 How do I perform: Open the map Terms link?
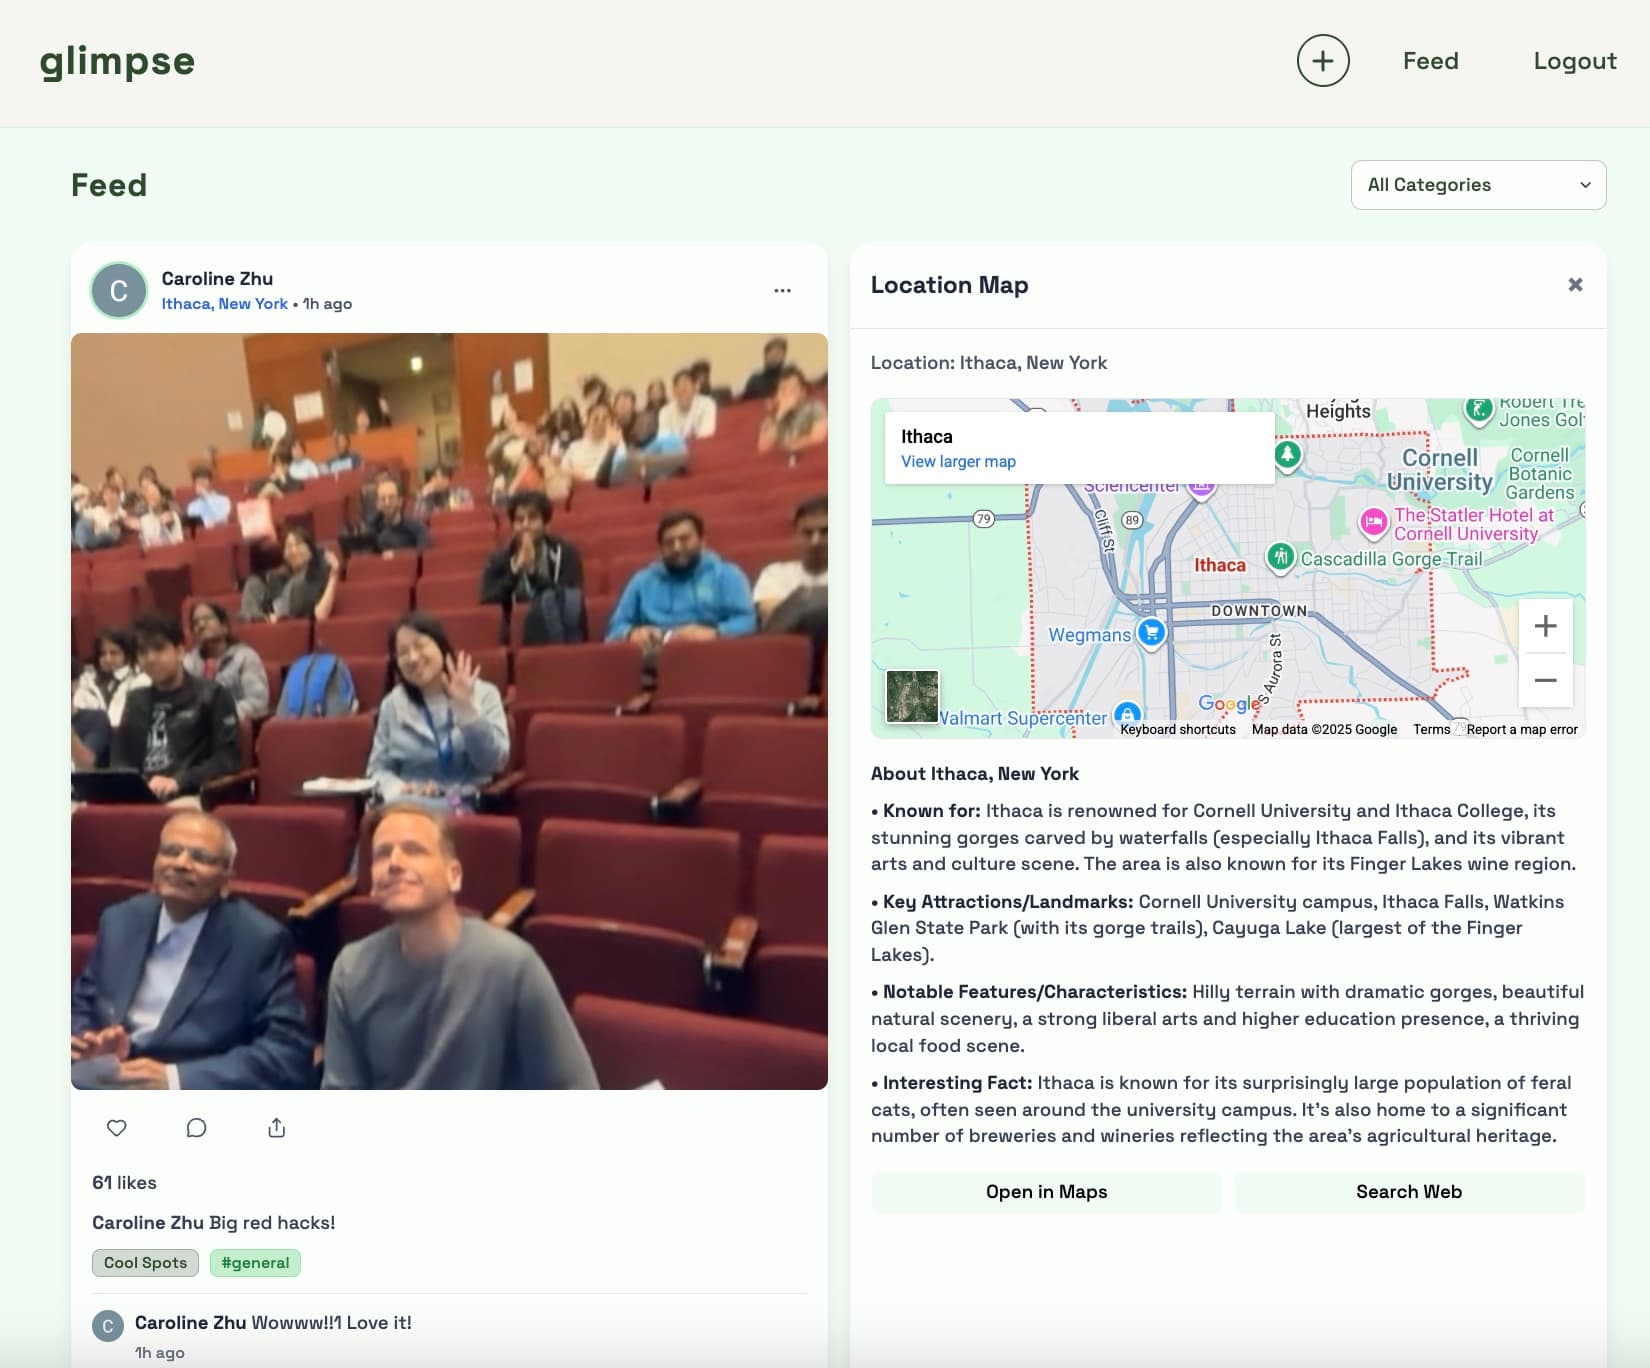(x=1431, y=729)
